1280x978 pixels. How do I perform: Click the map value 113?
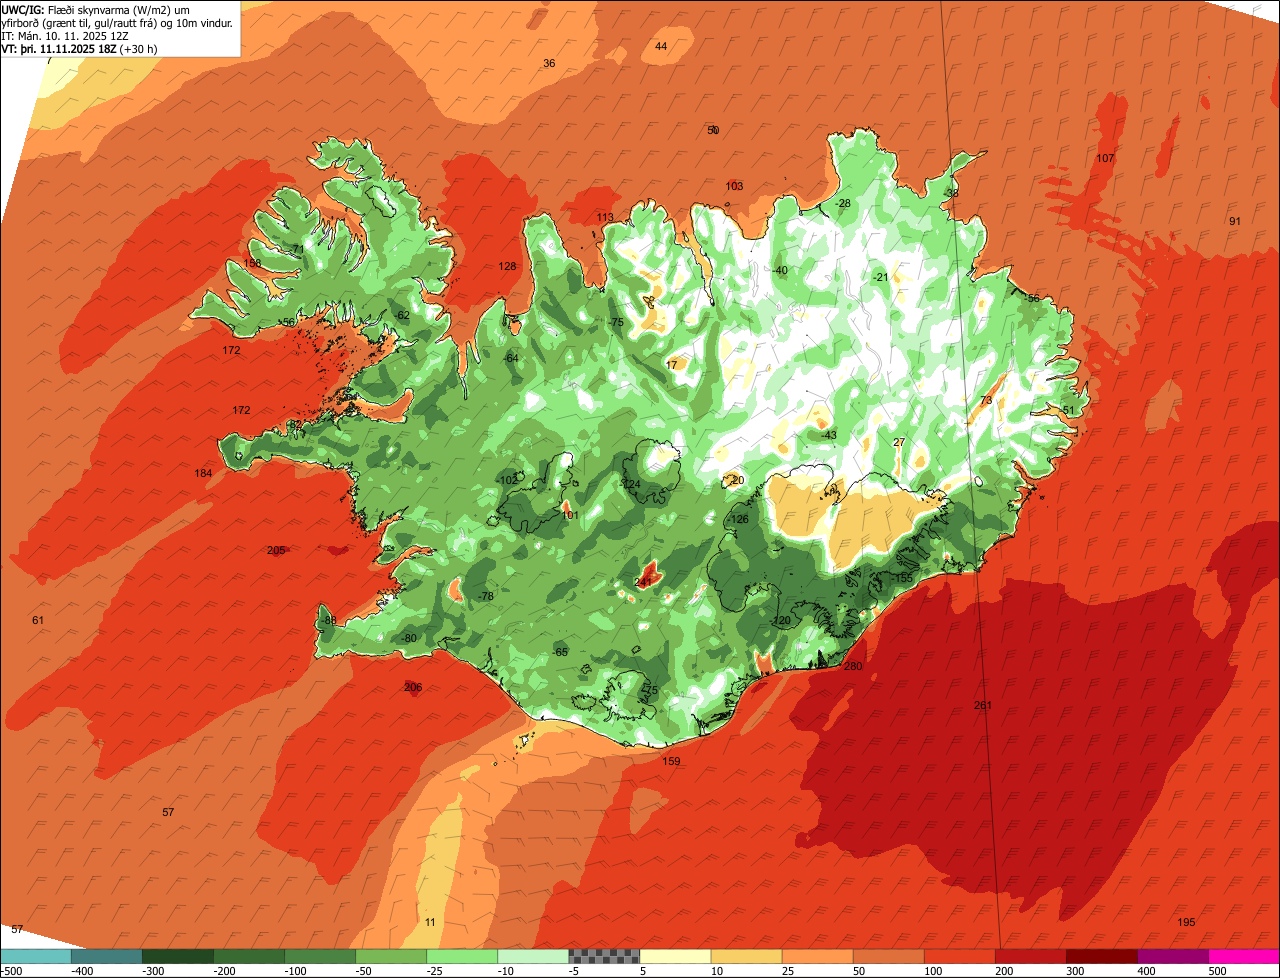pyautogui.click(x=605, y=217)
